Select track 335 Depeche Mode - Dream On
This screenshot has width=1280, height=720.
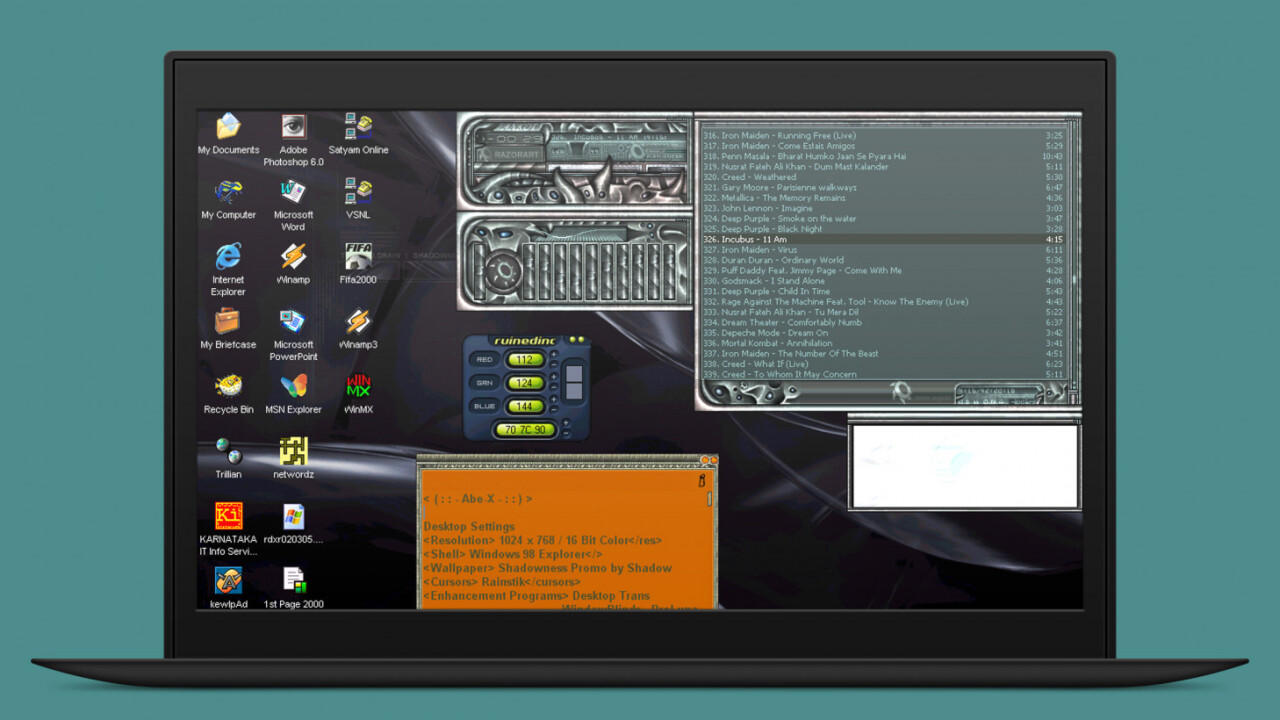(x=790, y=333)
